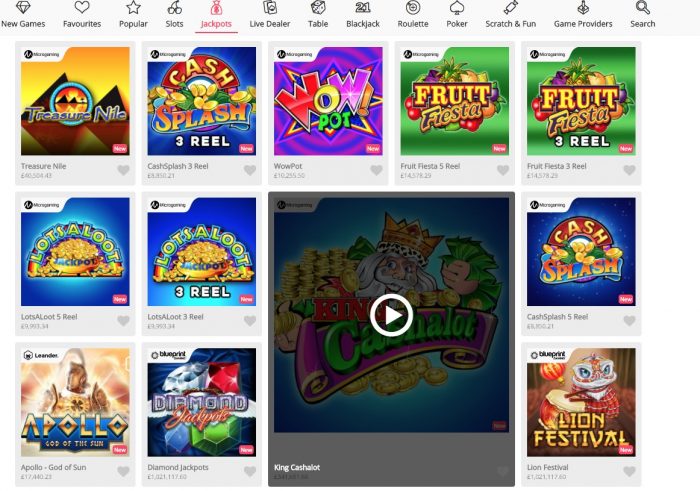Open the WowPot game thumbnail
This screenshot has width=700, height=491.
(x=328, y=101)
